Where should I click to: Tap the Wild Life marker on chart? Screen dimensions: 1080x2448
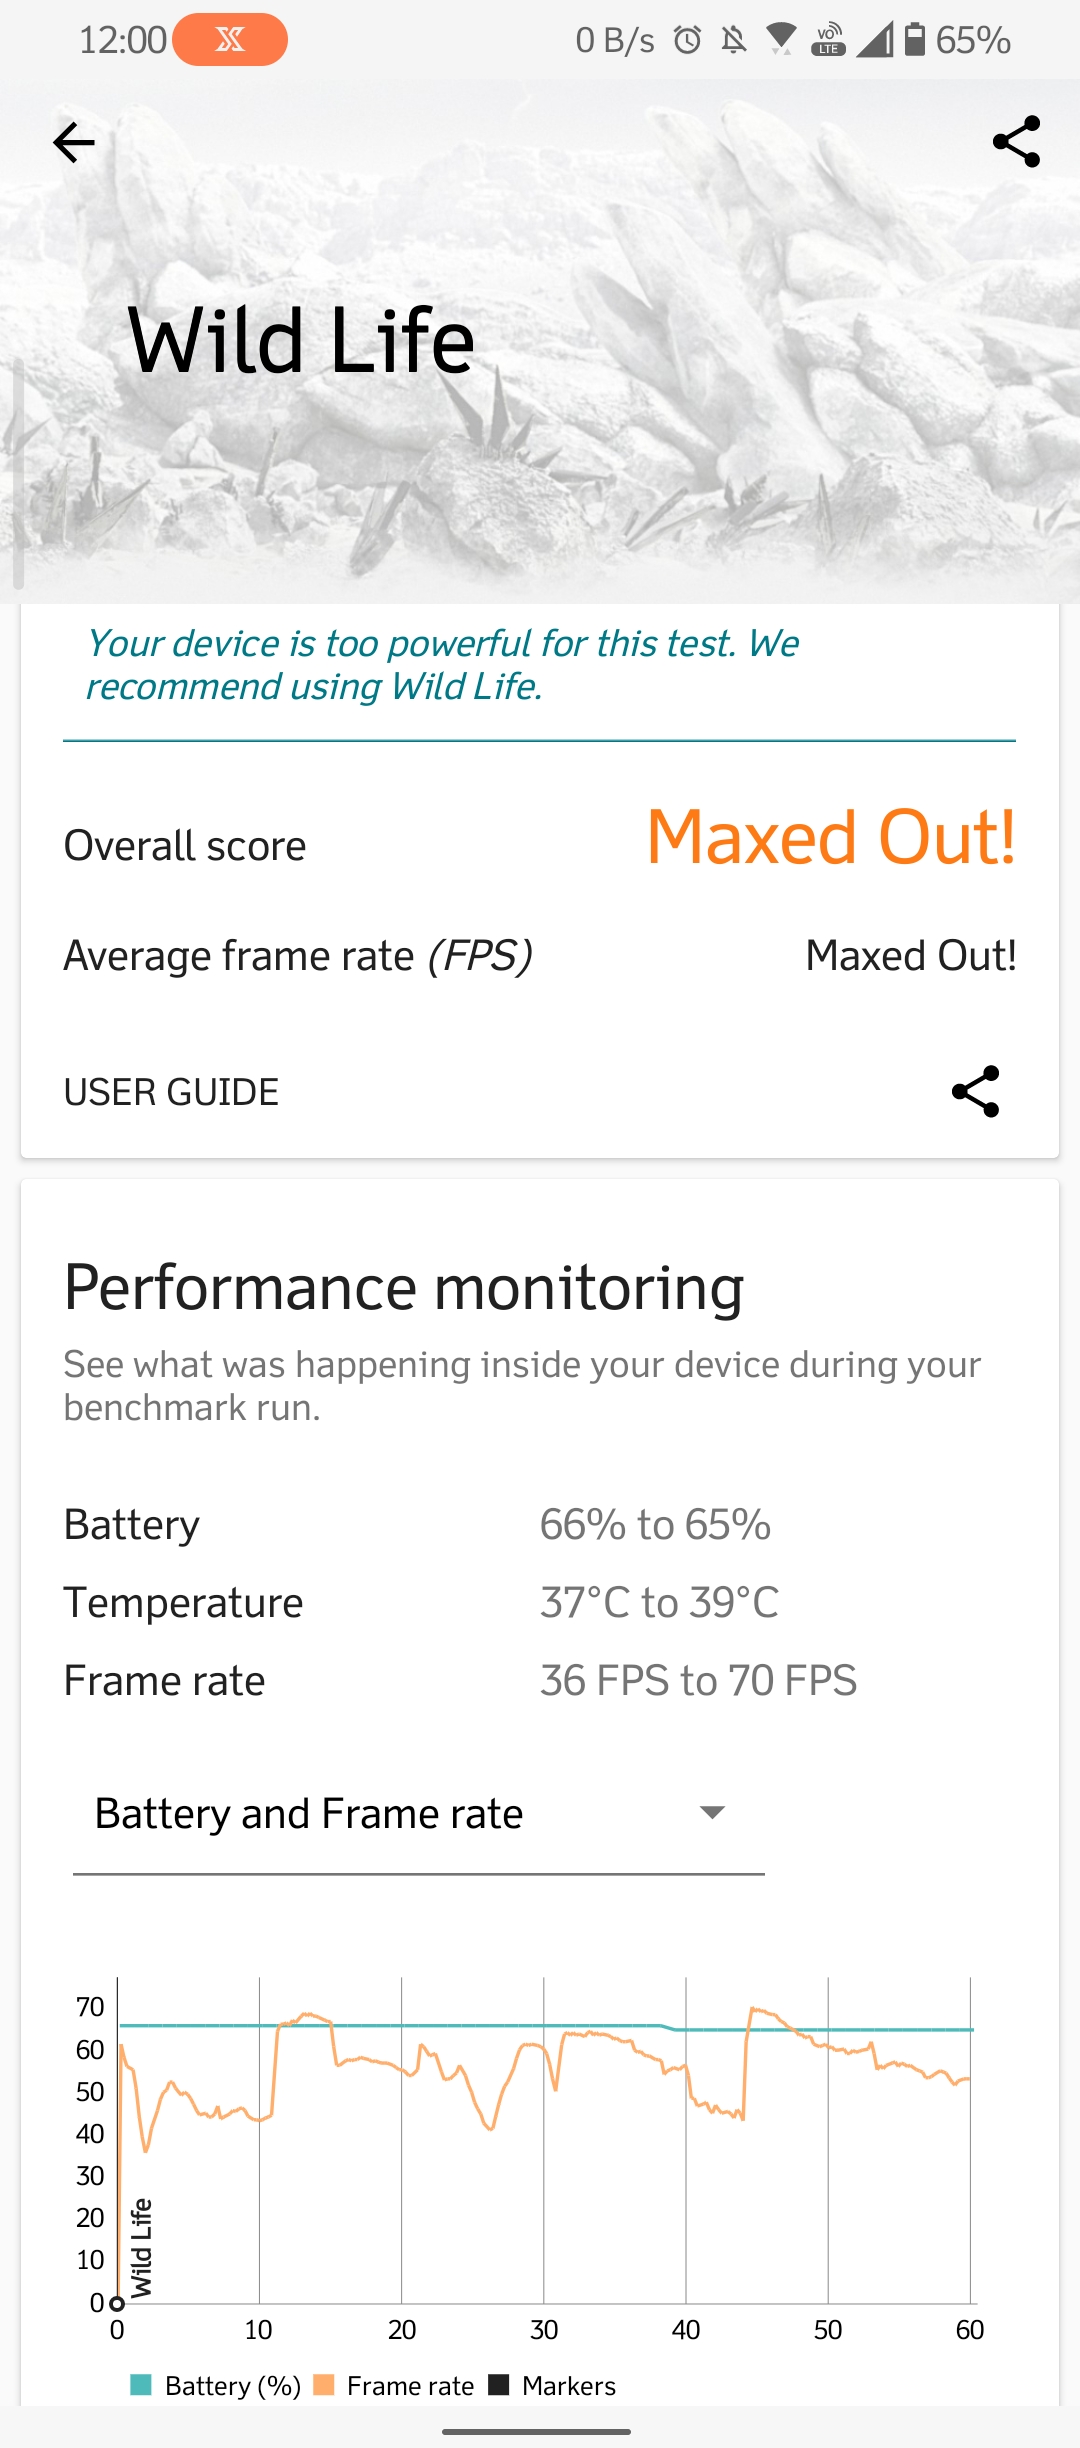point(141,2248)
